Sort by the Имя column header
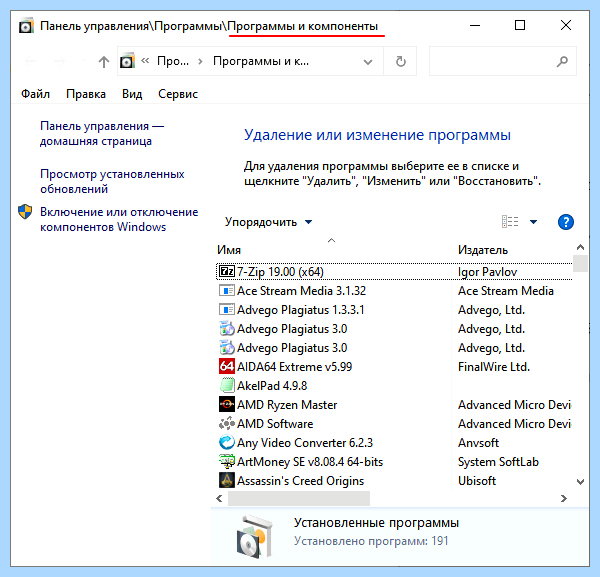600x577 pixels. pyautogui.click(x=229, y=250)
